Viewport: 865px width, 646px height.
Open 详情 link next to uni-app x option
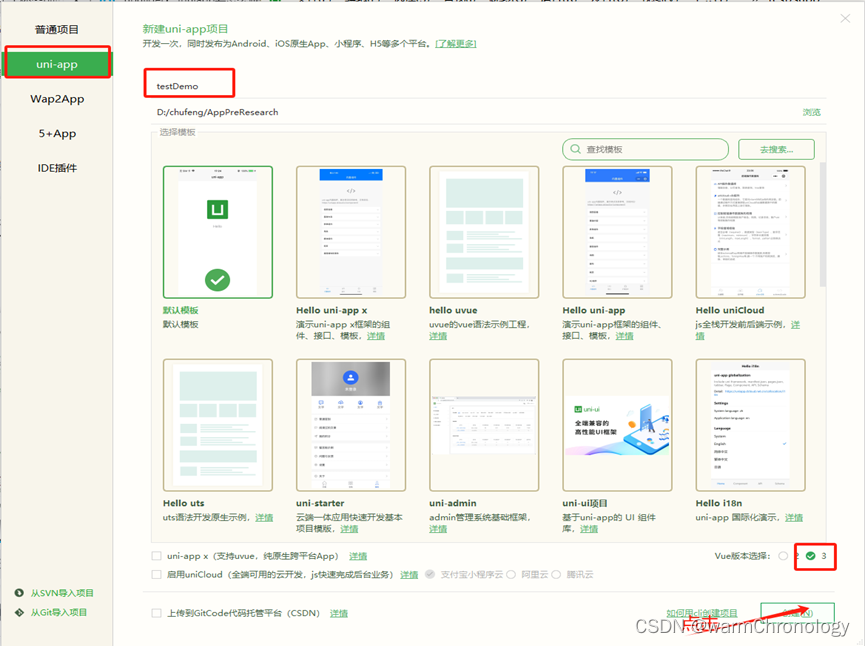click(358, 556)
